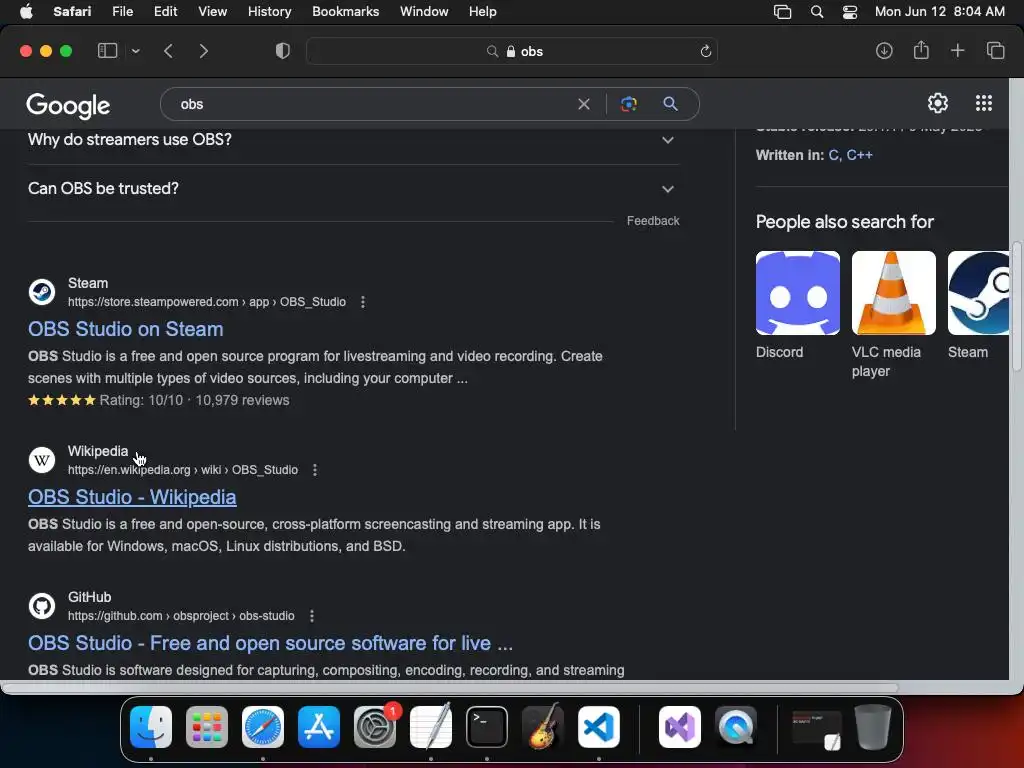Click the C++ language link
Image resolution: width=1024 pixels, height=768 pixels.
point(859,155)
